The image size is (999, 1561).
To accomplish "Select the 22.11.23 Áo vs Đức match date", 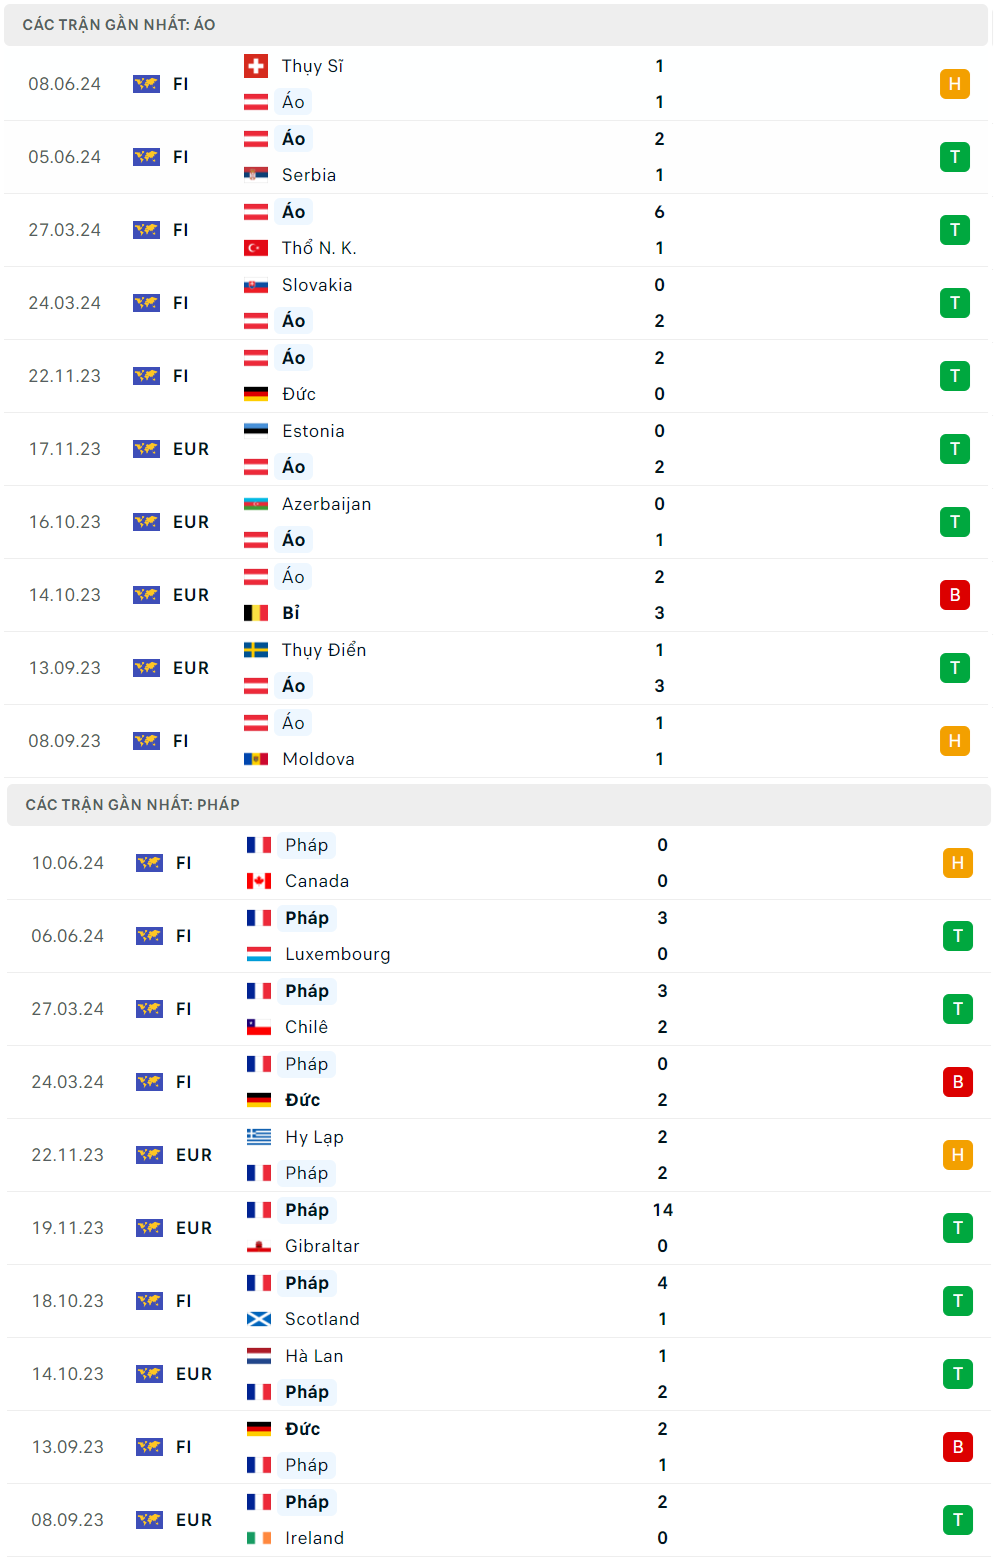I will pyautogui.click(x=65, y=376).
